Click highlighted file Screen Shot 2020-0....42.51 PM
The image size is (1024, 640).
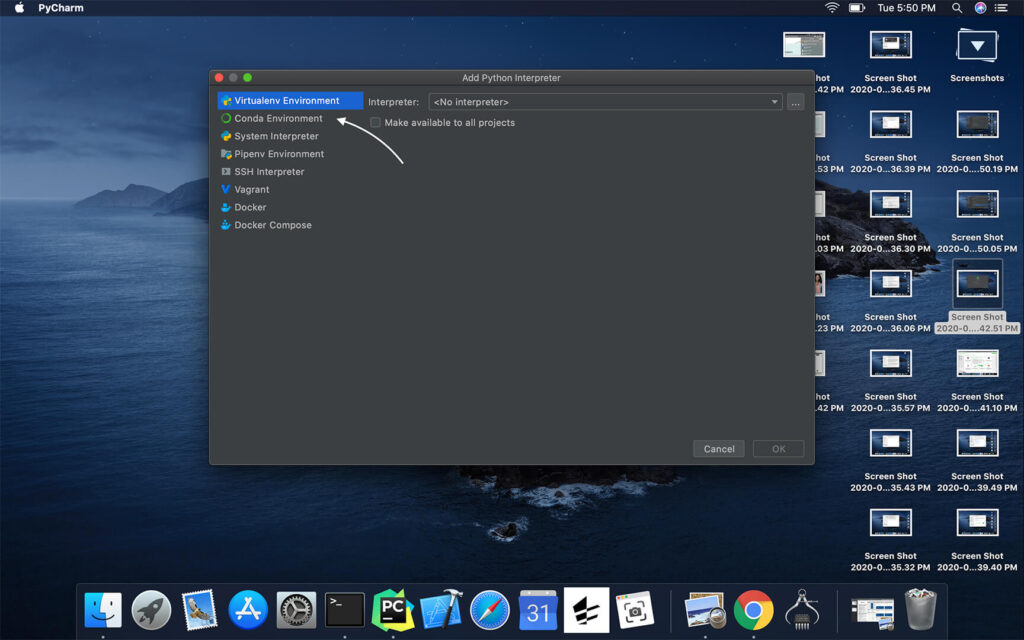(x=977, y=285)
